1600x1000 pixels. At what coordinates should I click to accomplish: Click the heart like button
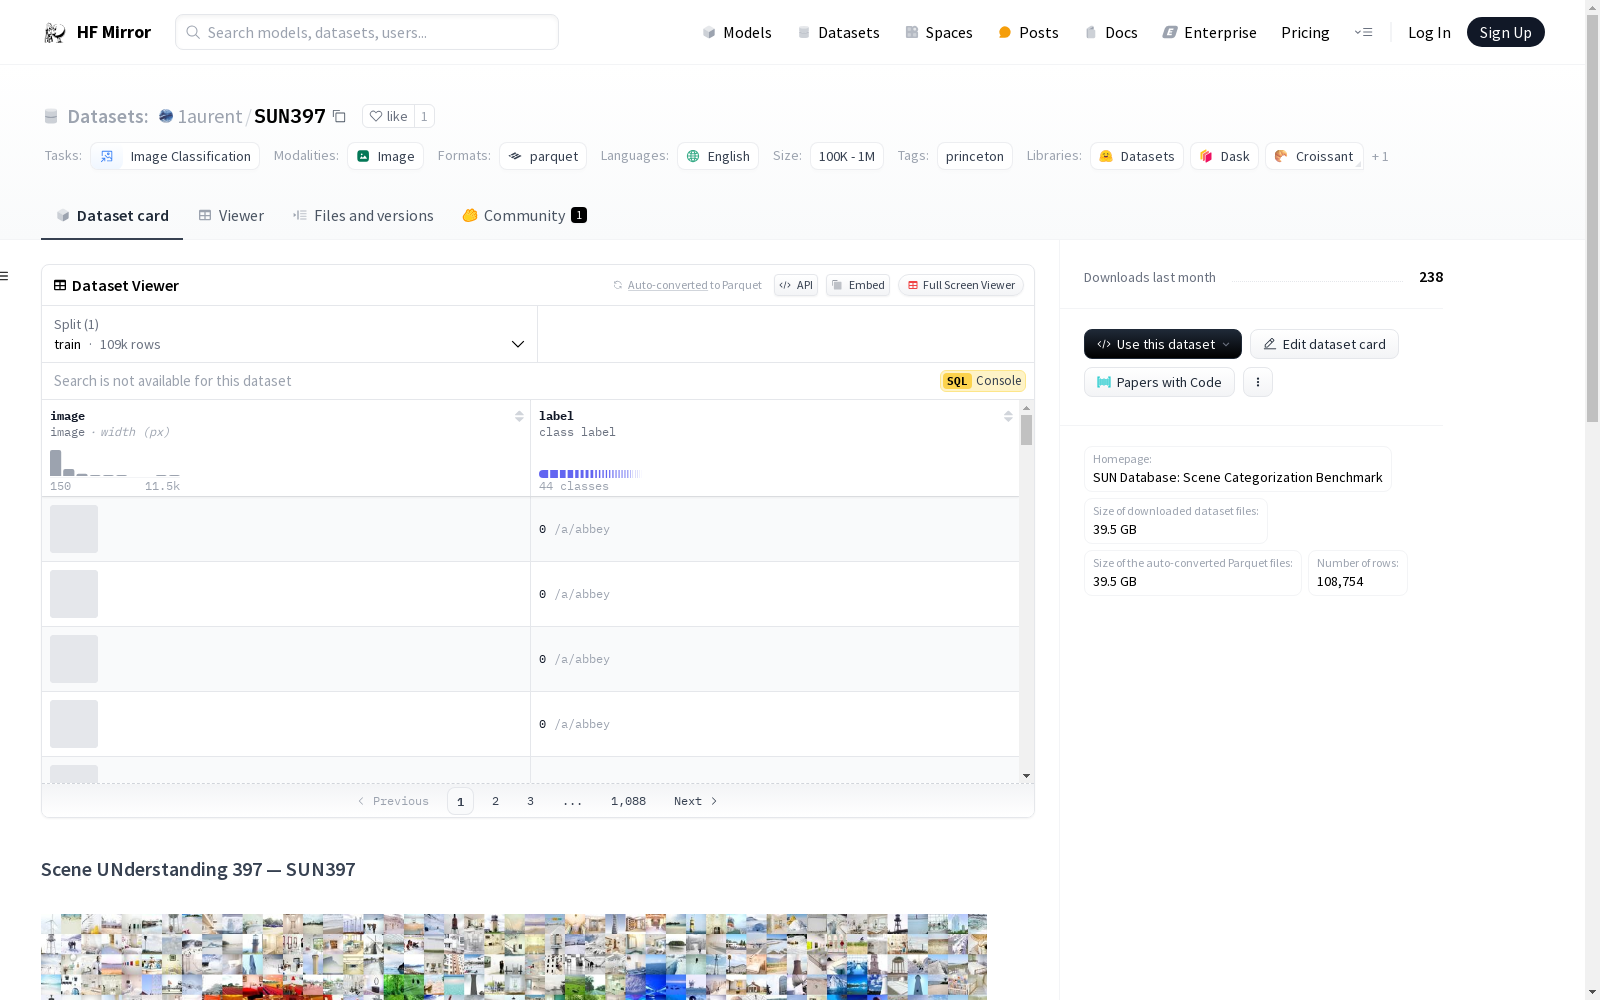pyautogui.click(x=388, y=116)
